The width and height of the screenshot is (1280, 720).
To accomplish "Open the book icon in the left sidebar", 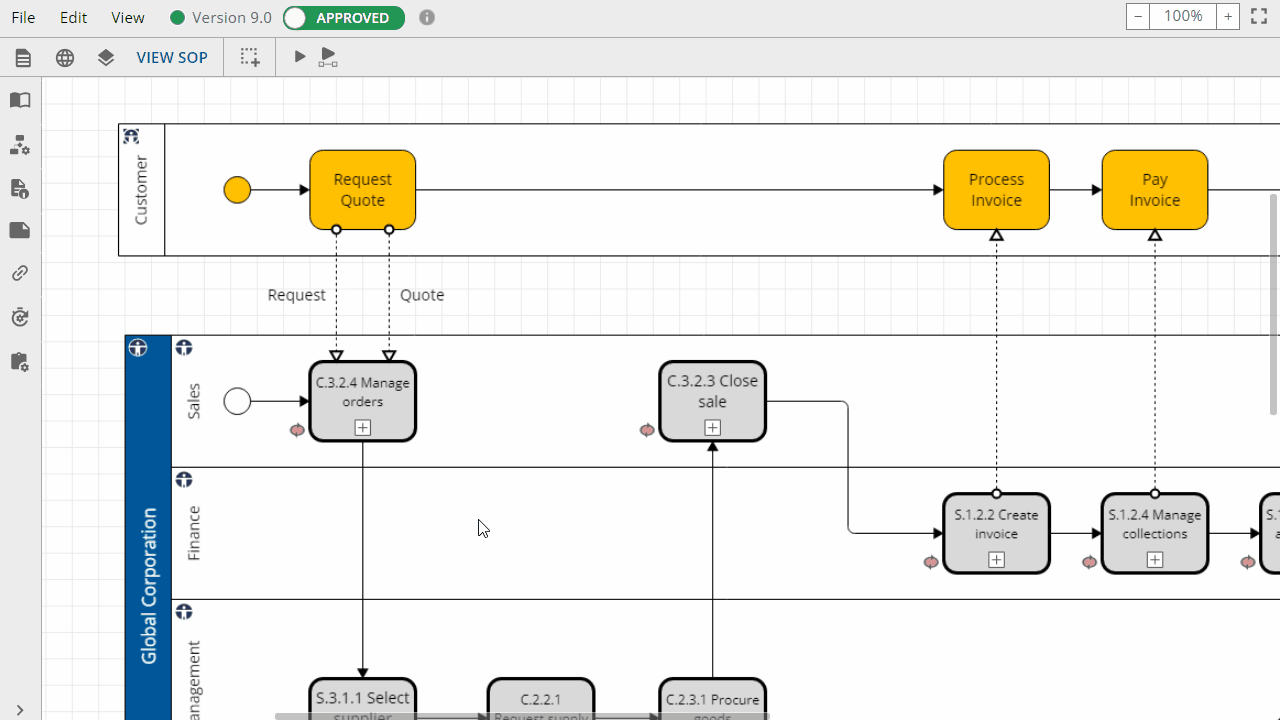I will click(x=20, y=100).
